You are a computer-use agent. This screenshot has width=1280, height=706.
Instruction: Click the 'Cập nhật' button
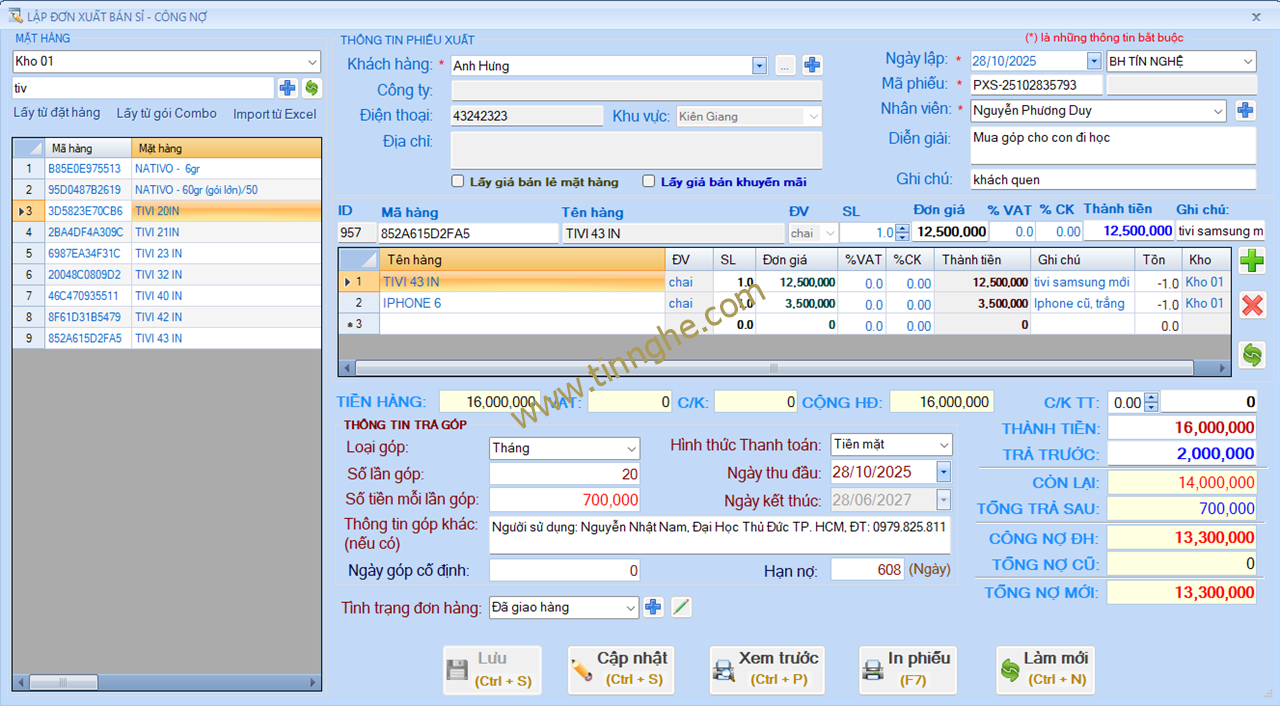620,669
